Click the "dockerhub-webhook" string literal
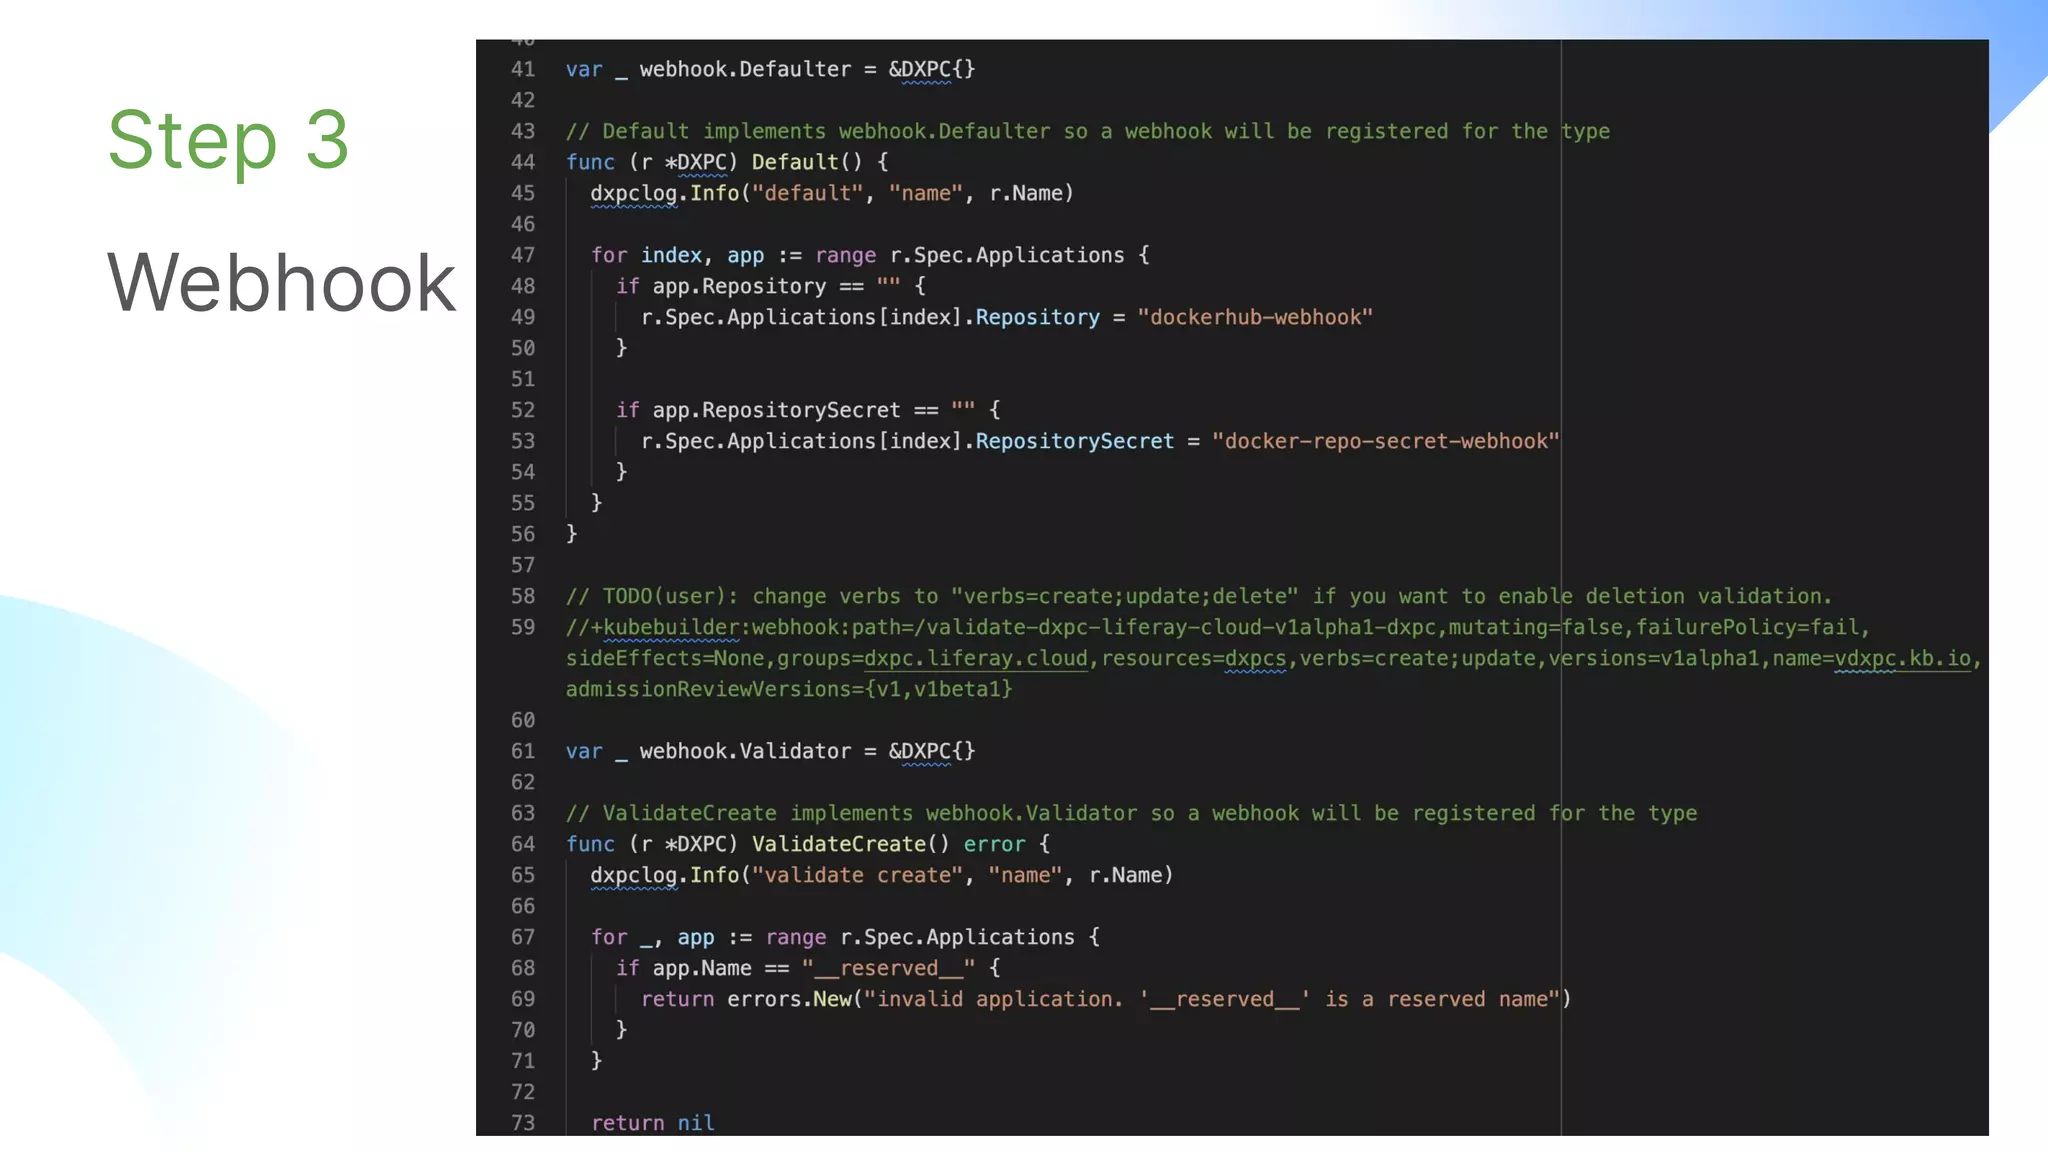This screenshot has height=1152, width=2048. (1255, 318)
